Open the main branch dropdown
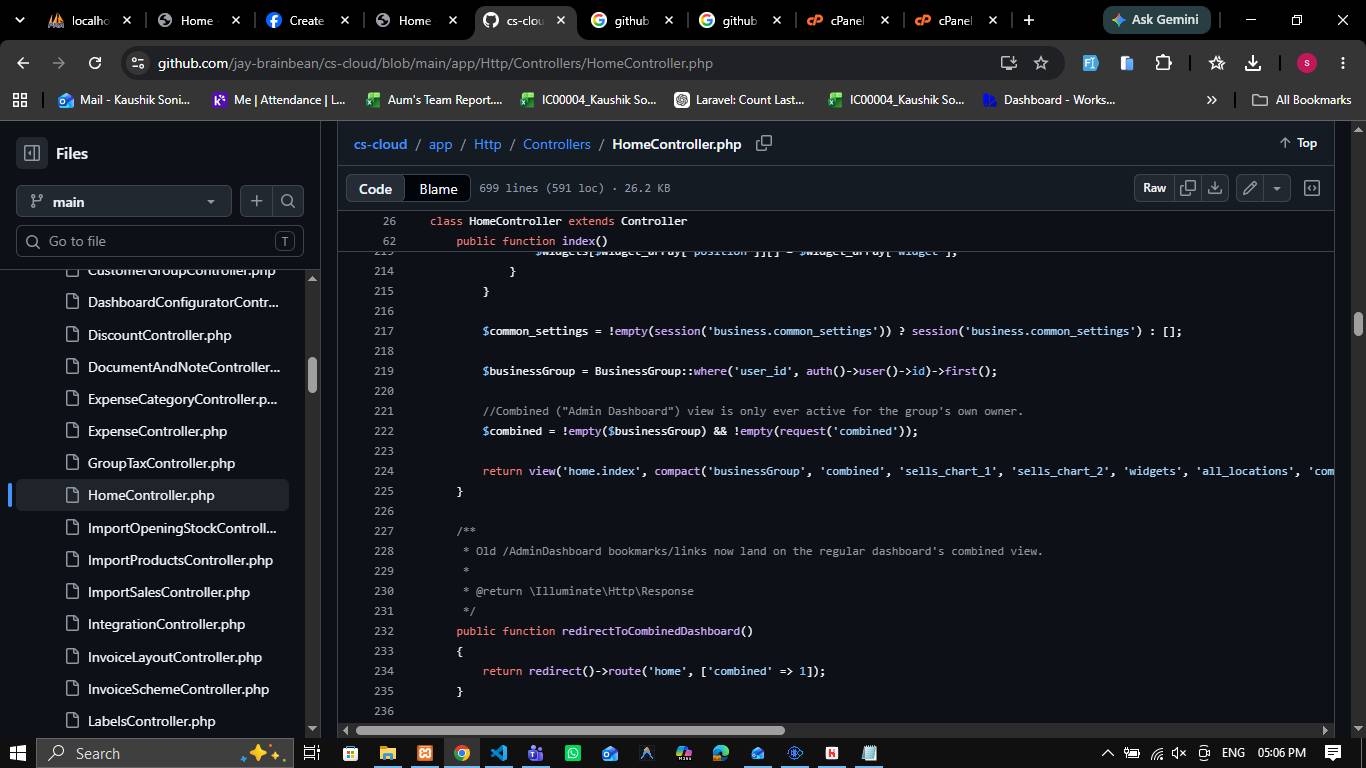Image resolution: width=1366 pixels, height=768 pixels. pos(124,201)
